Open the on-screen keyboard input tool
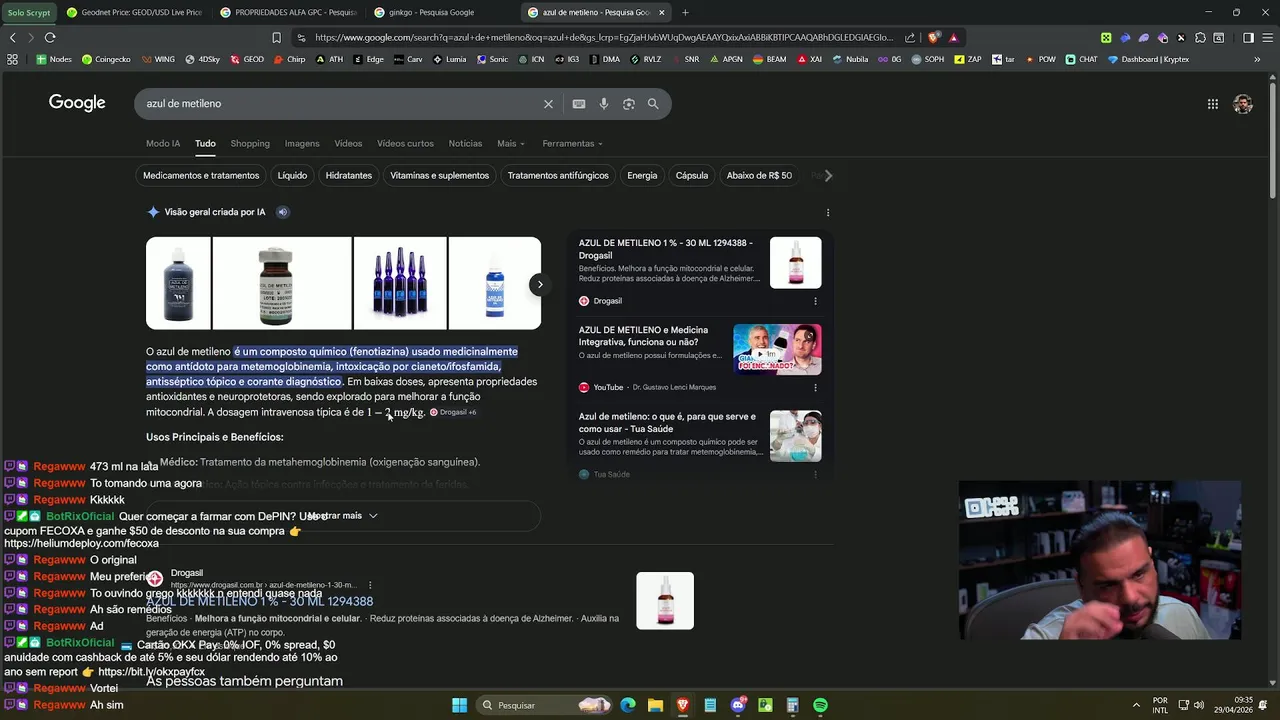Viewport: 1280px width, 720px height. pyautogui.click(x=579, y=104)
